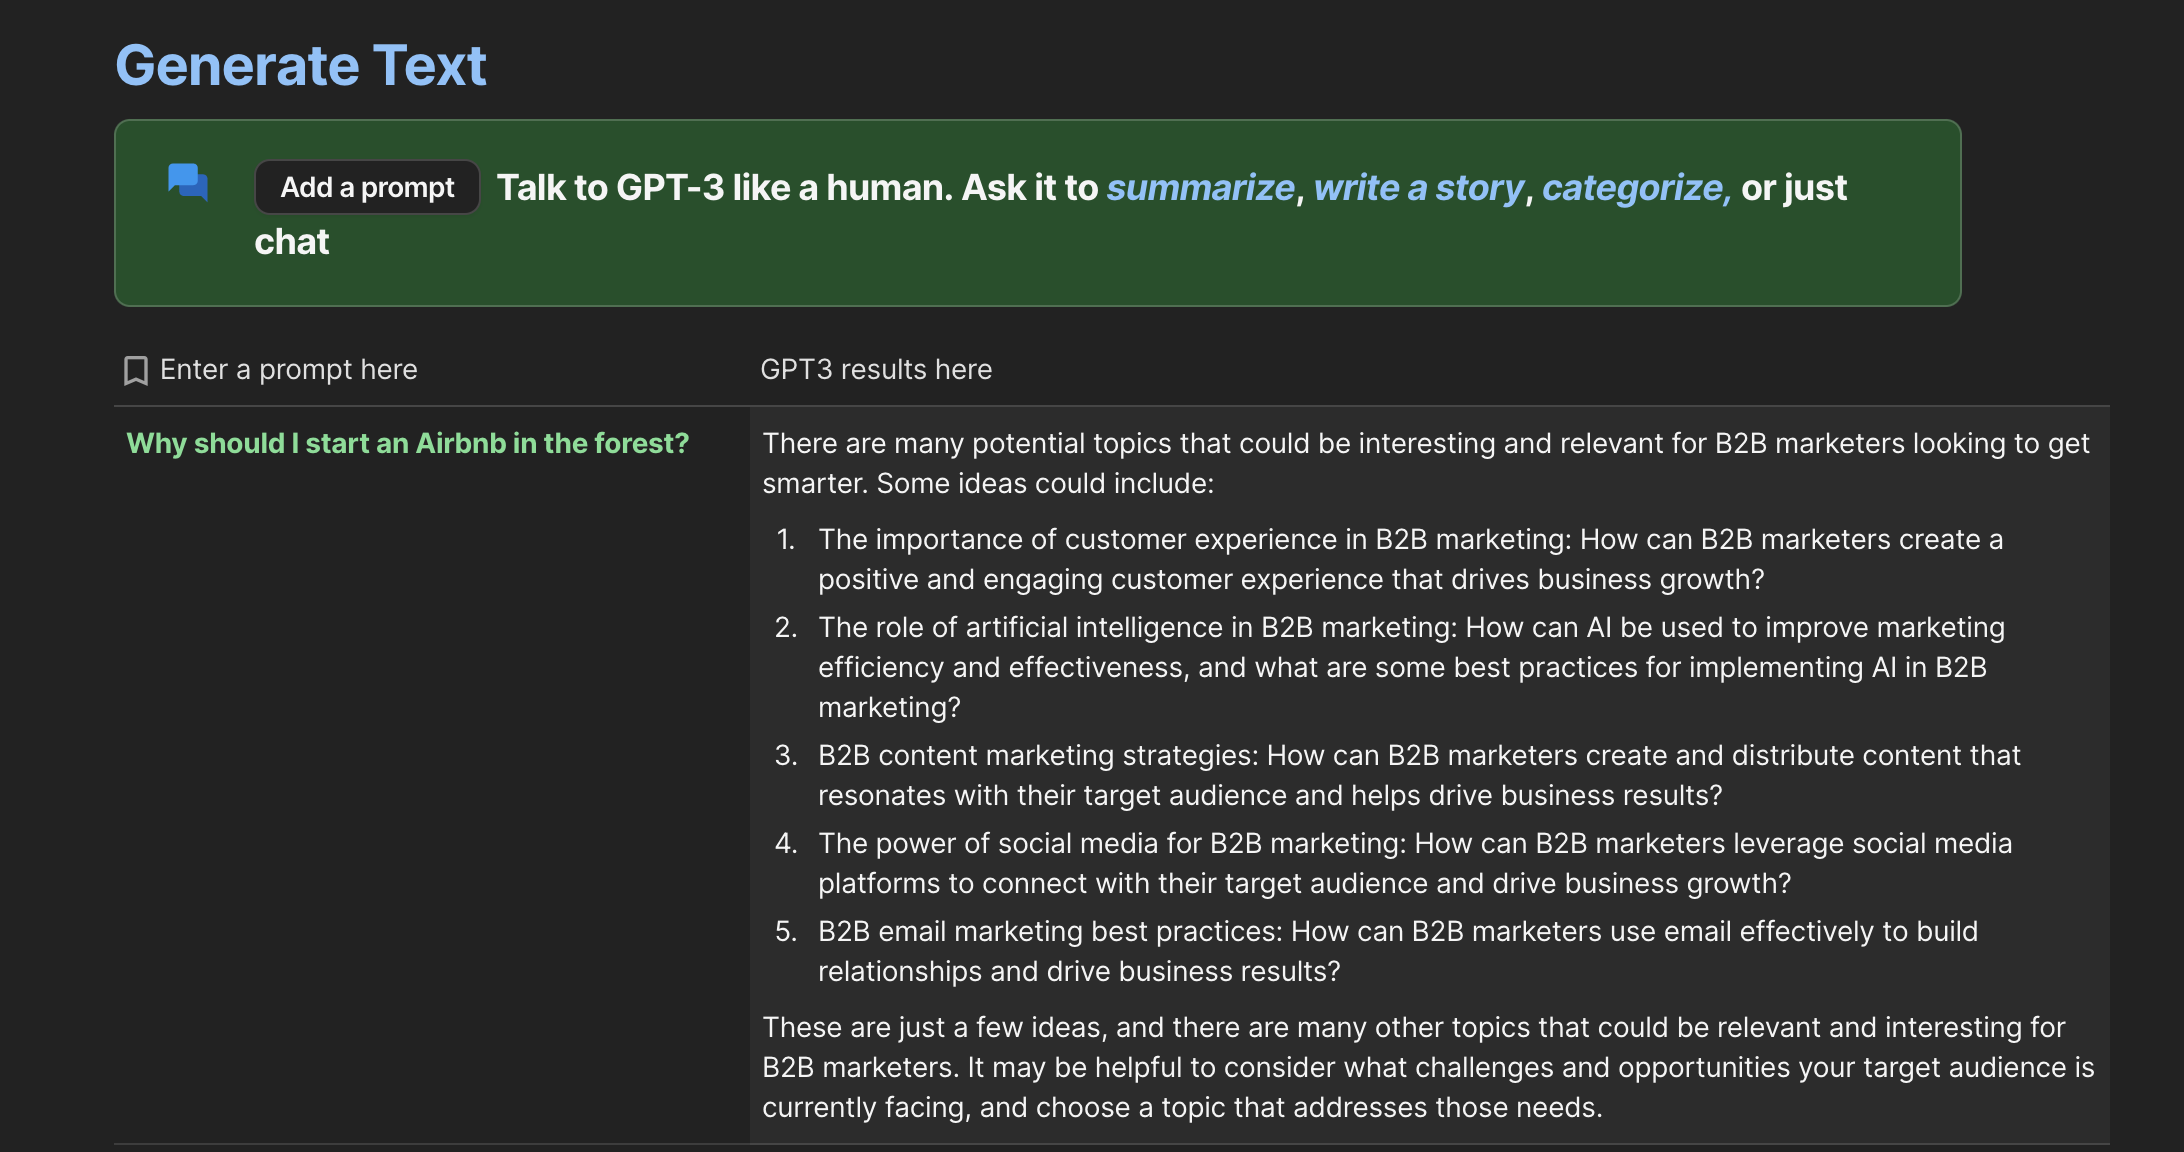Open the summarize link

pyautogui.click(x=1200, y=188)
